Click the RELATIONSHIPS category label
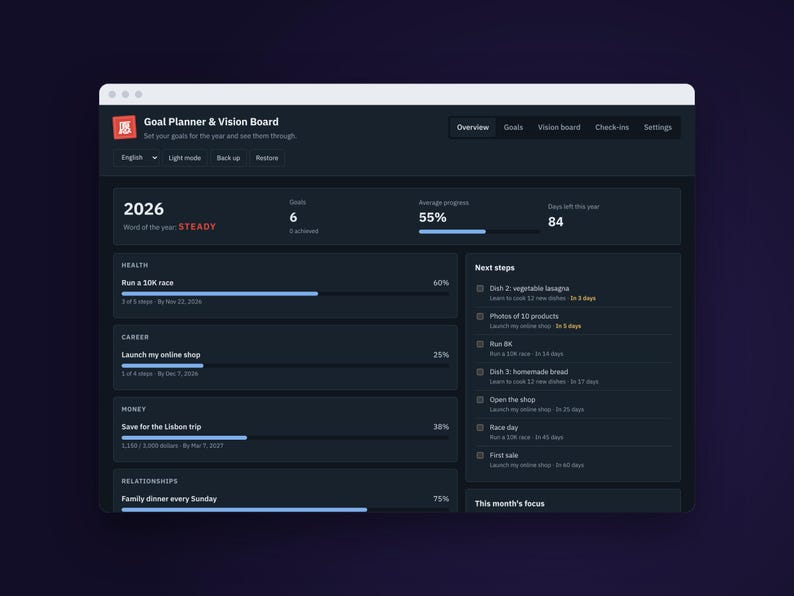The width and height of the screenshot is (794, 596). point(149,481)
